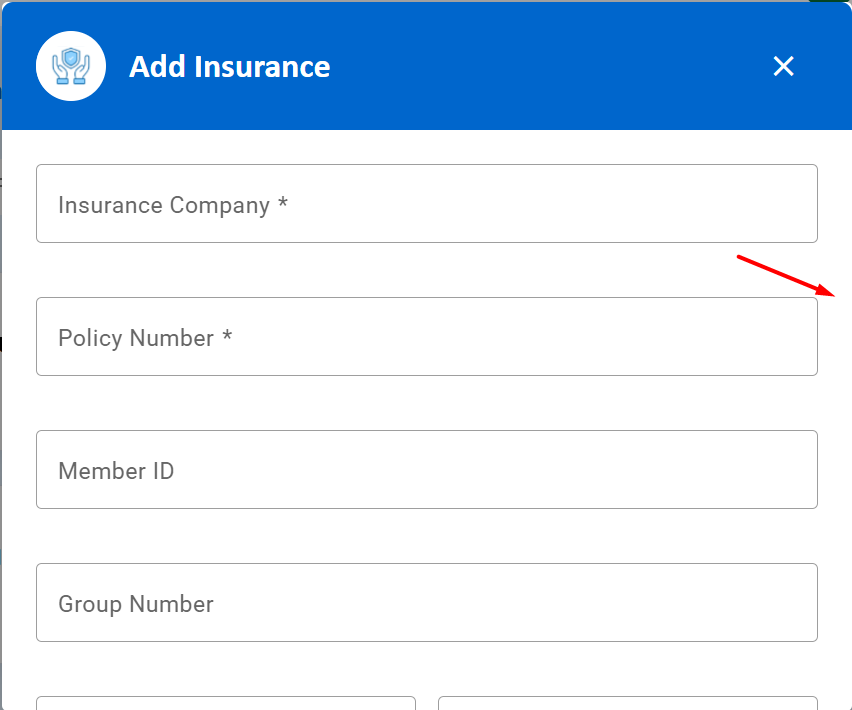852x710 pixels.
Task: Click the Insurance Company placeholder label
Action: [x=164, y=205]
